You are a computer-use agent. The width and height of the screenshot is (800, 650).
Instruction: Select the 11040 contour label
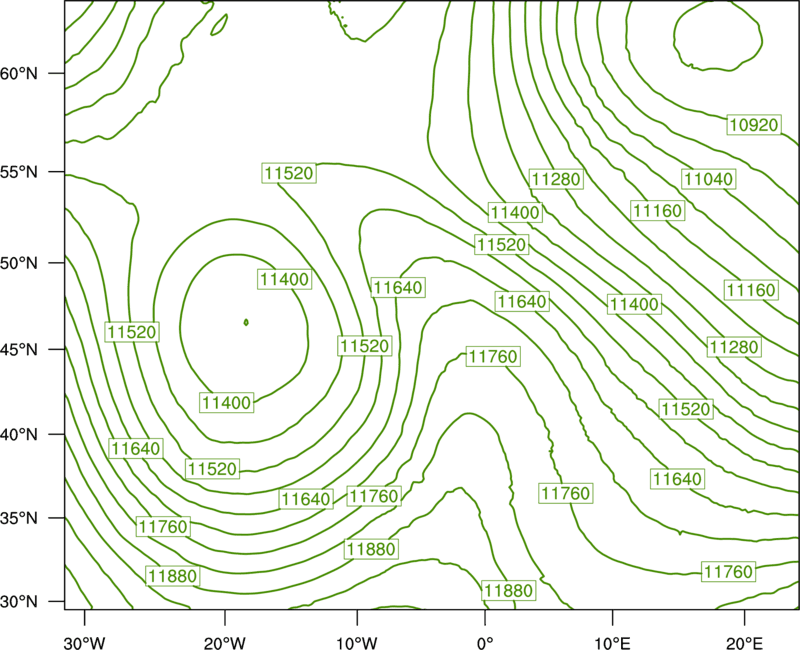(x=709, y=179)
